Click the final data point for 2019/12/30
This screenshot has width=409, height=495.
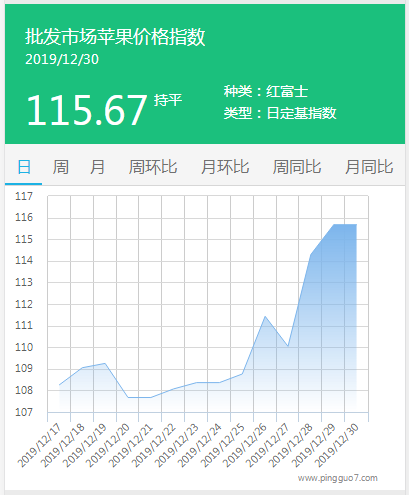point(356,224)
